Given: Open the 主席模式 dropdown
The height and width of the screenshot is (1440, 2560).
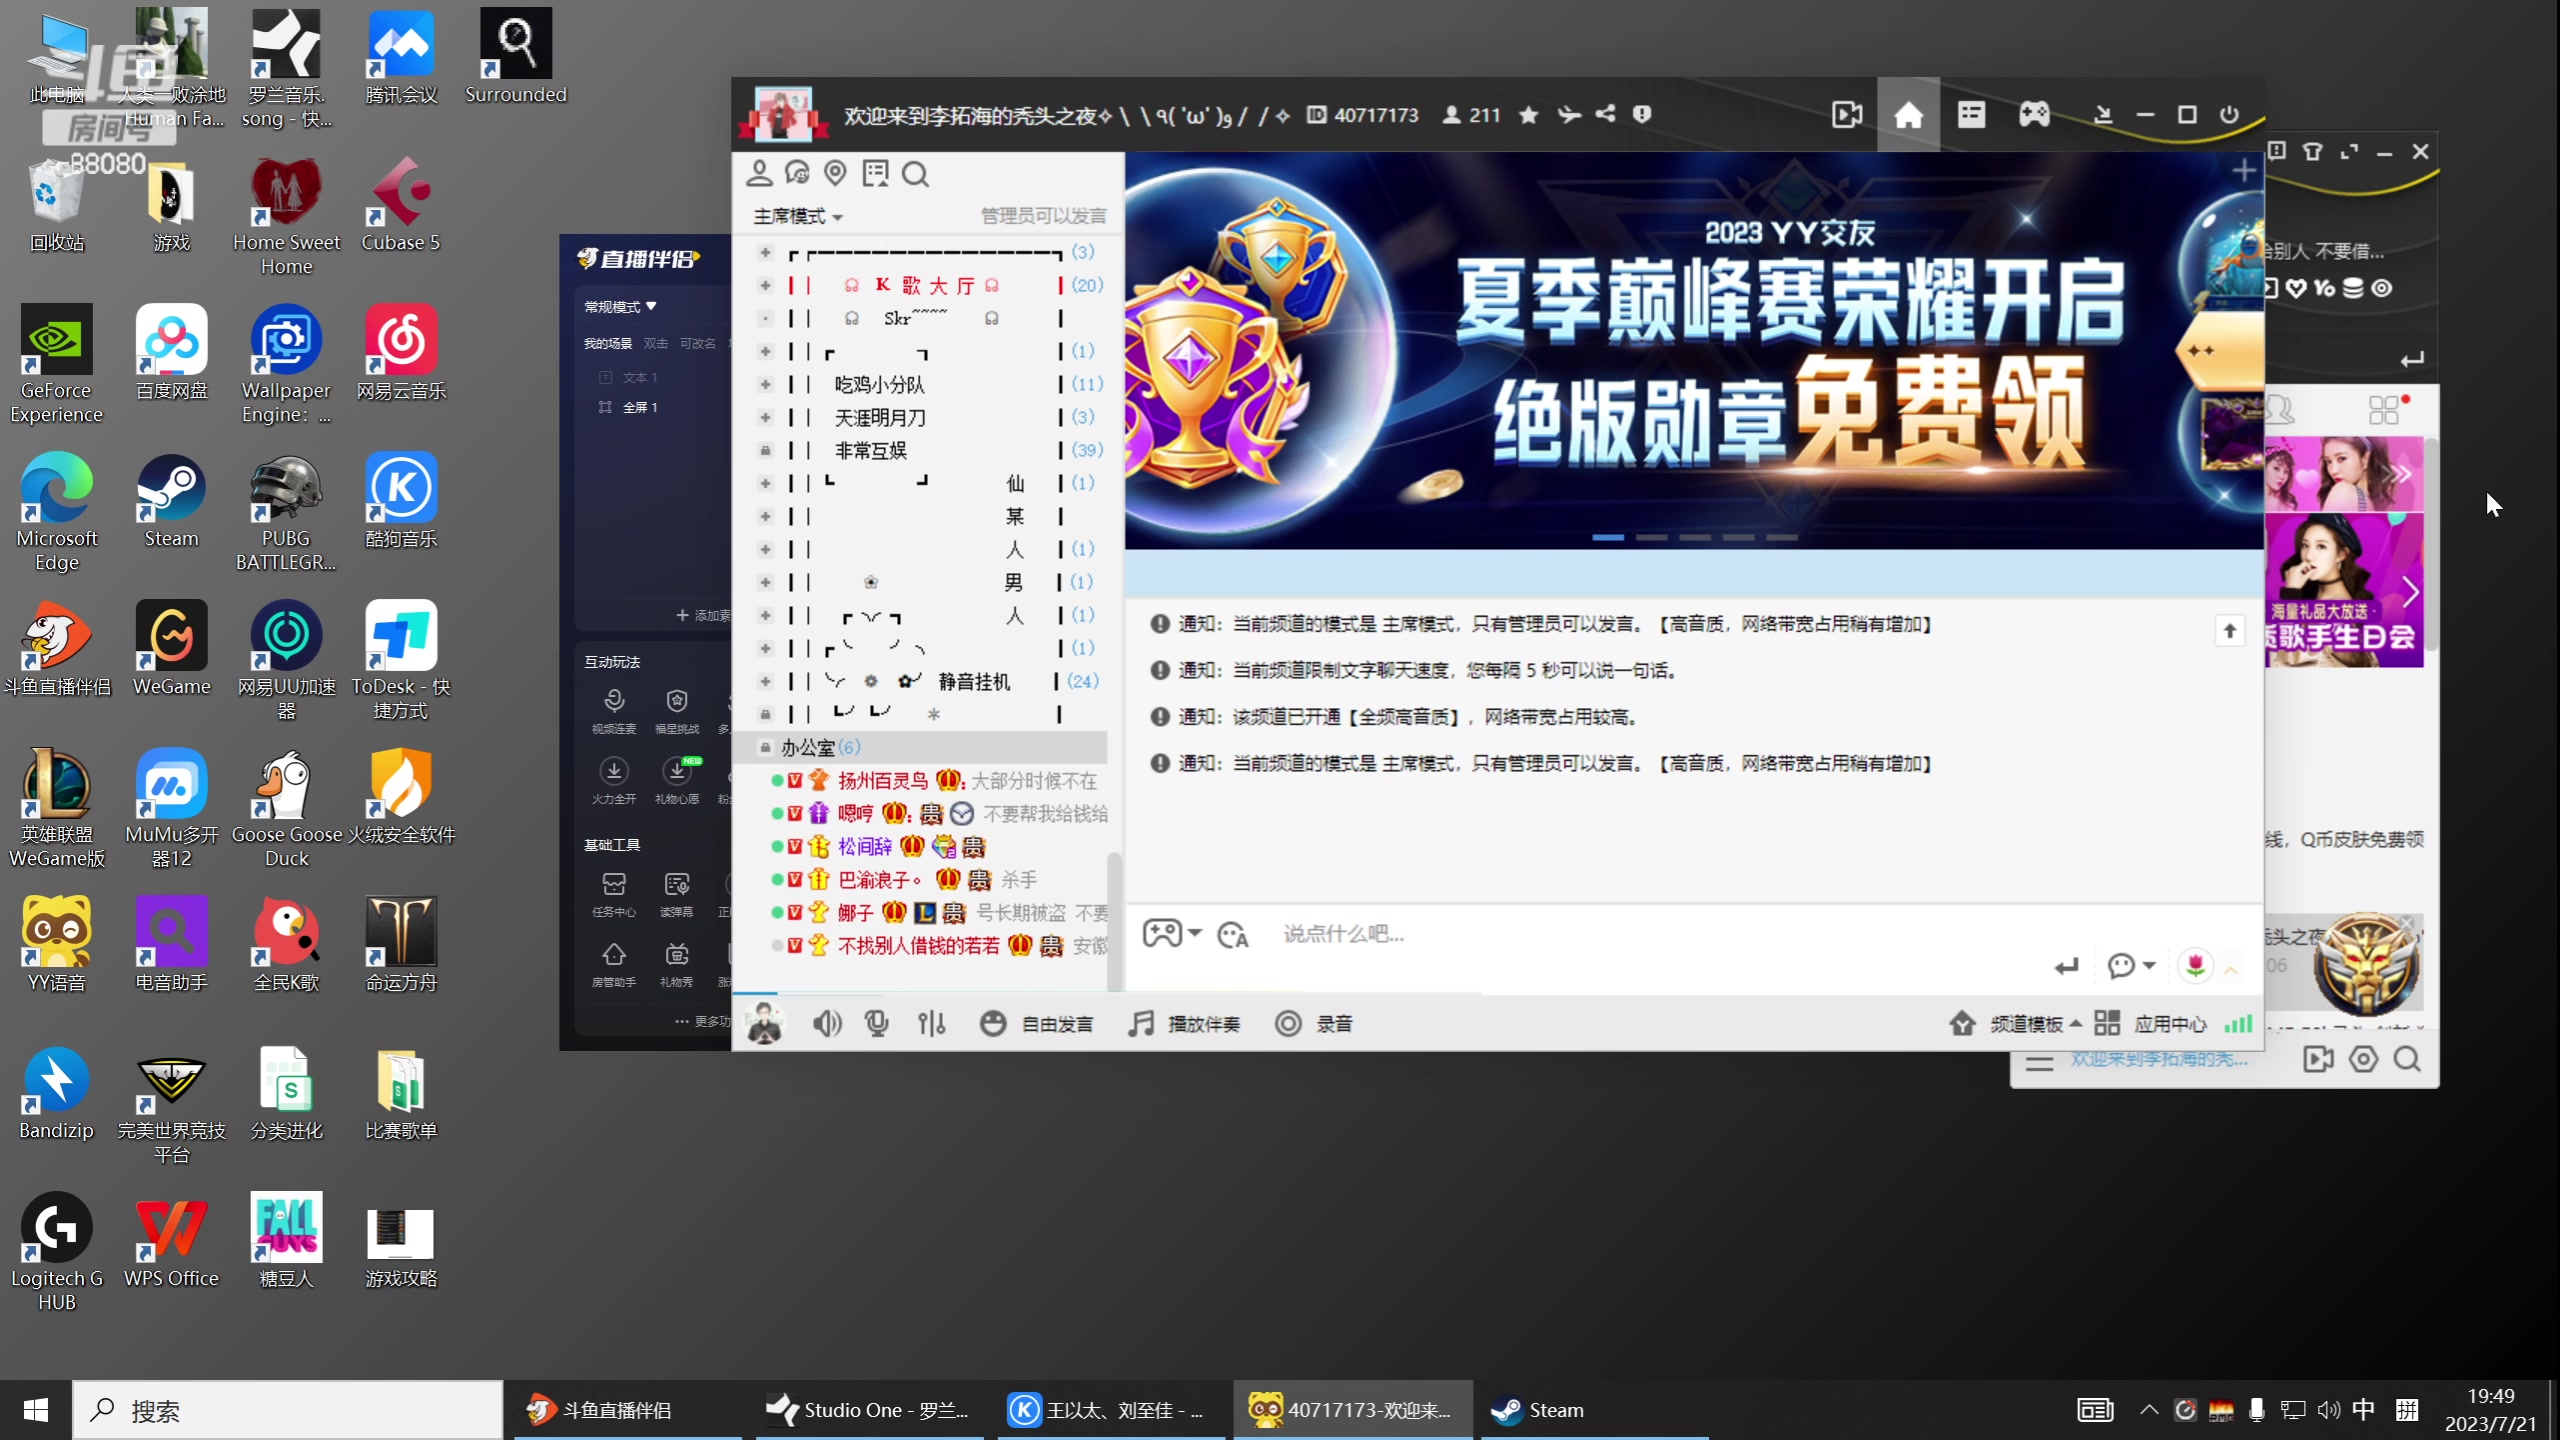Looking at the screenshot, I should coord(797,216).
